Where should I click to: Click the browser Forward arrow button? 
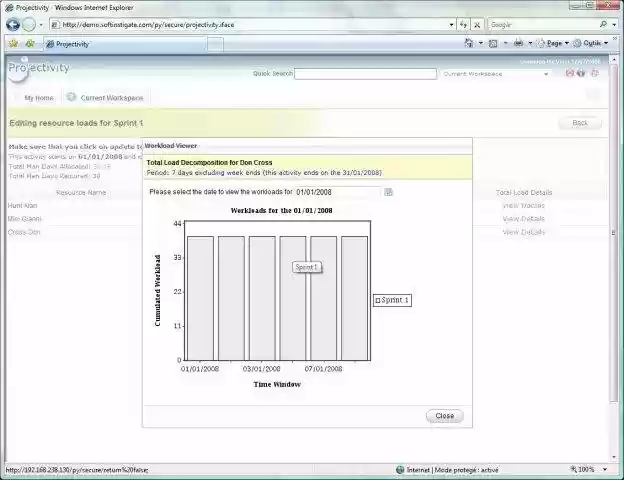click(29, 25)
